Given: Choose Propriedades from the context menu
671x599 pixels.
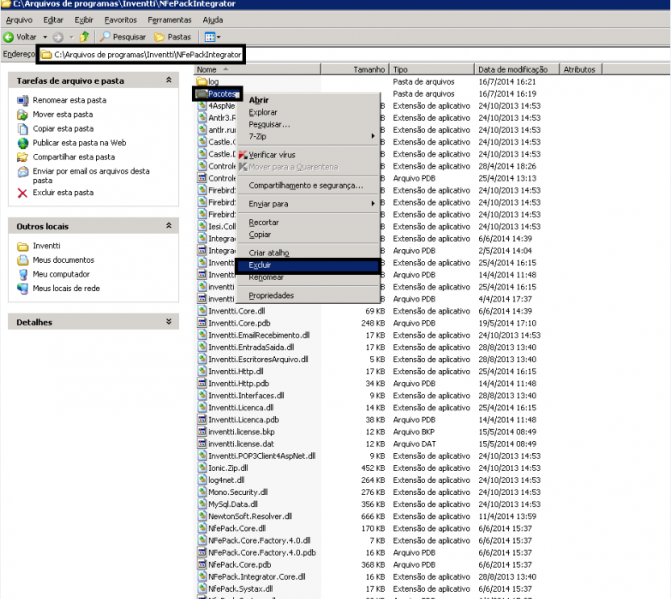Looking at the screenshot, I should (271, 295).
